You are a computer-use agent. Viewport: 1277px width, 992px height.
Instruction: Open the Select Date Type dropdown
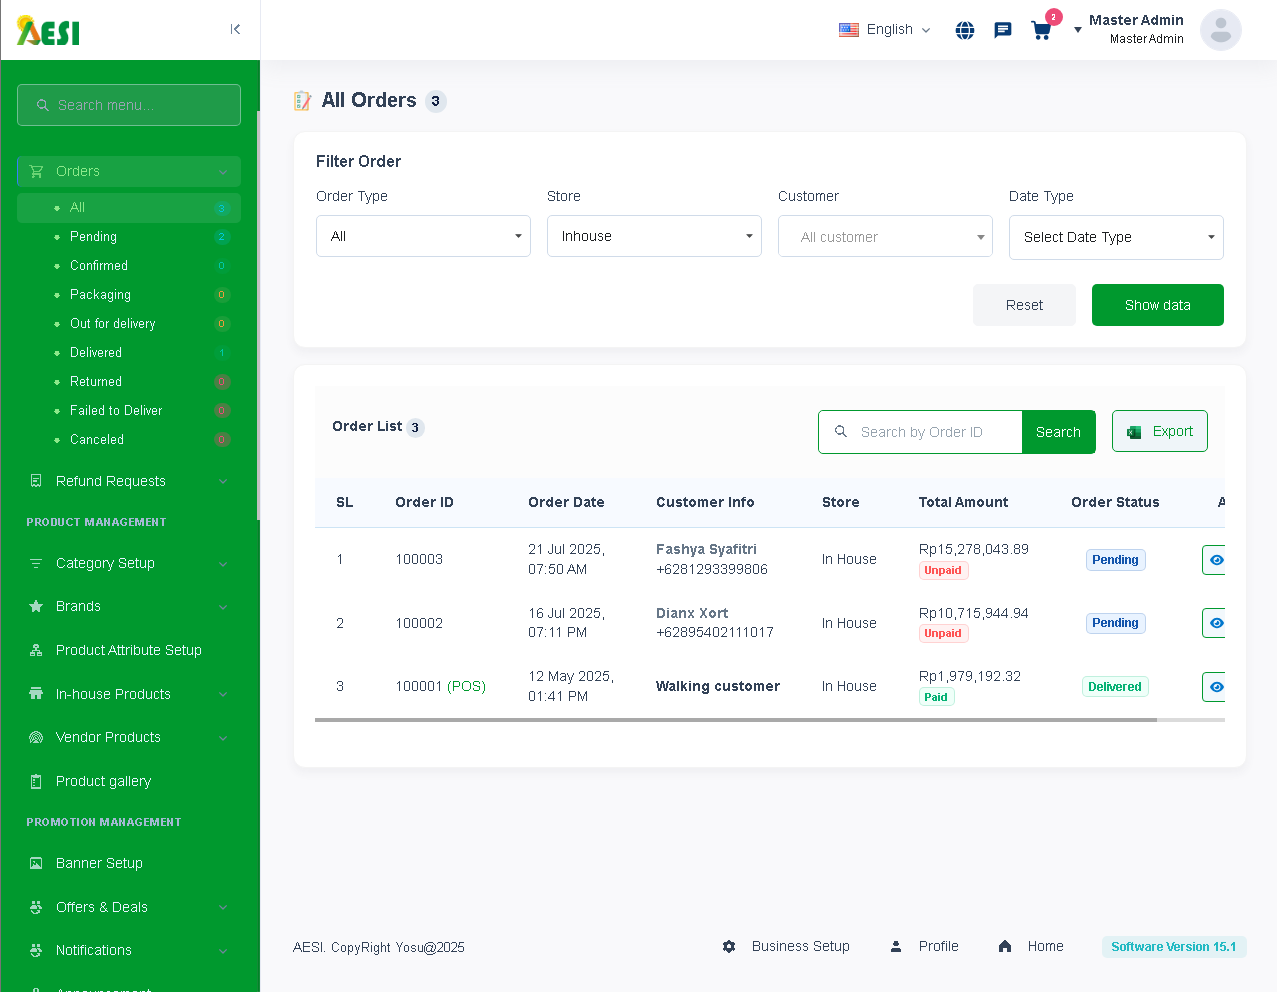click(1116, 237)
